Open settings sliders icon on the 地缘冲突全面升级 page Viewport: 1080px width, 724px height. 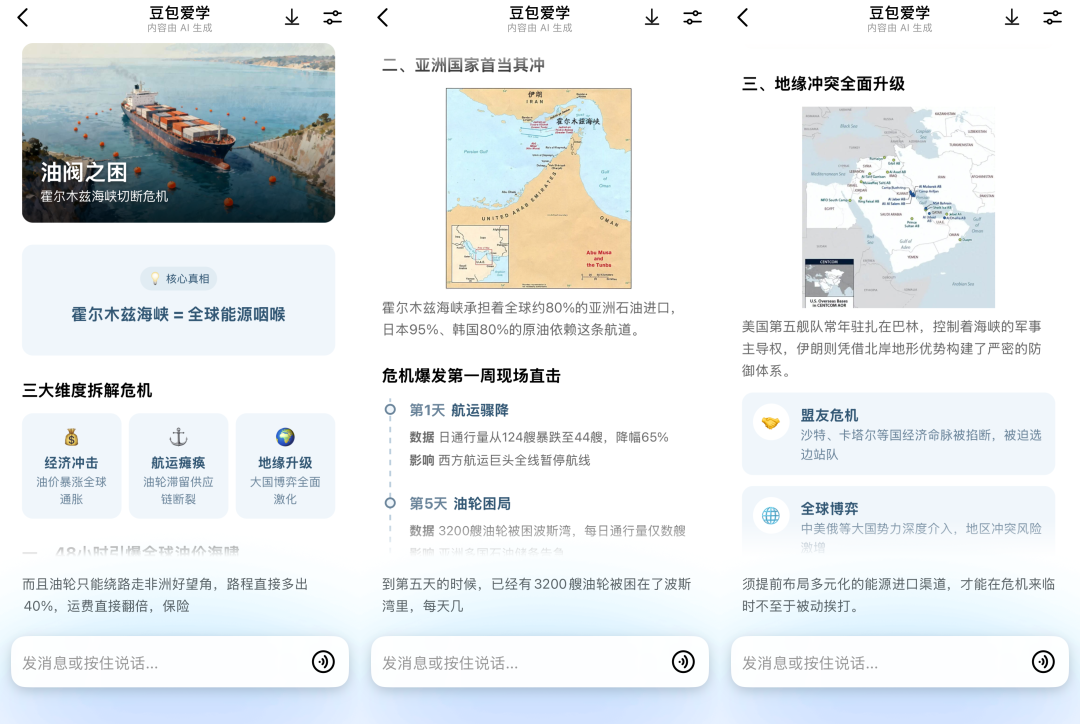1052,17
